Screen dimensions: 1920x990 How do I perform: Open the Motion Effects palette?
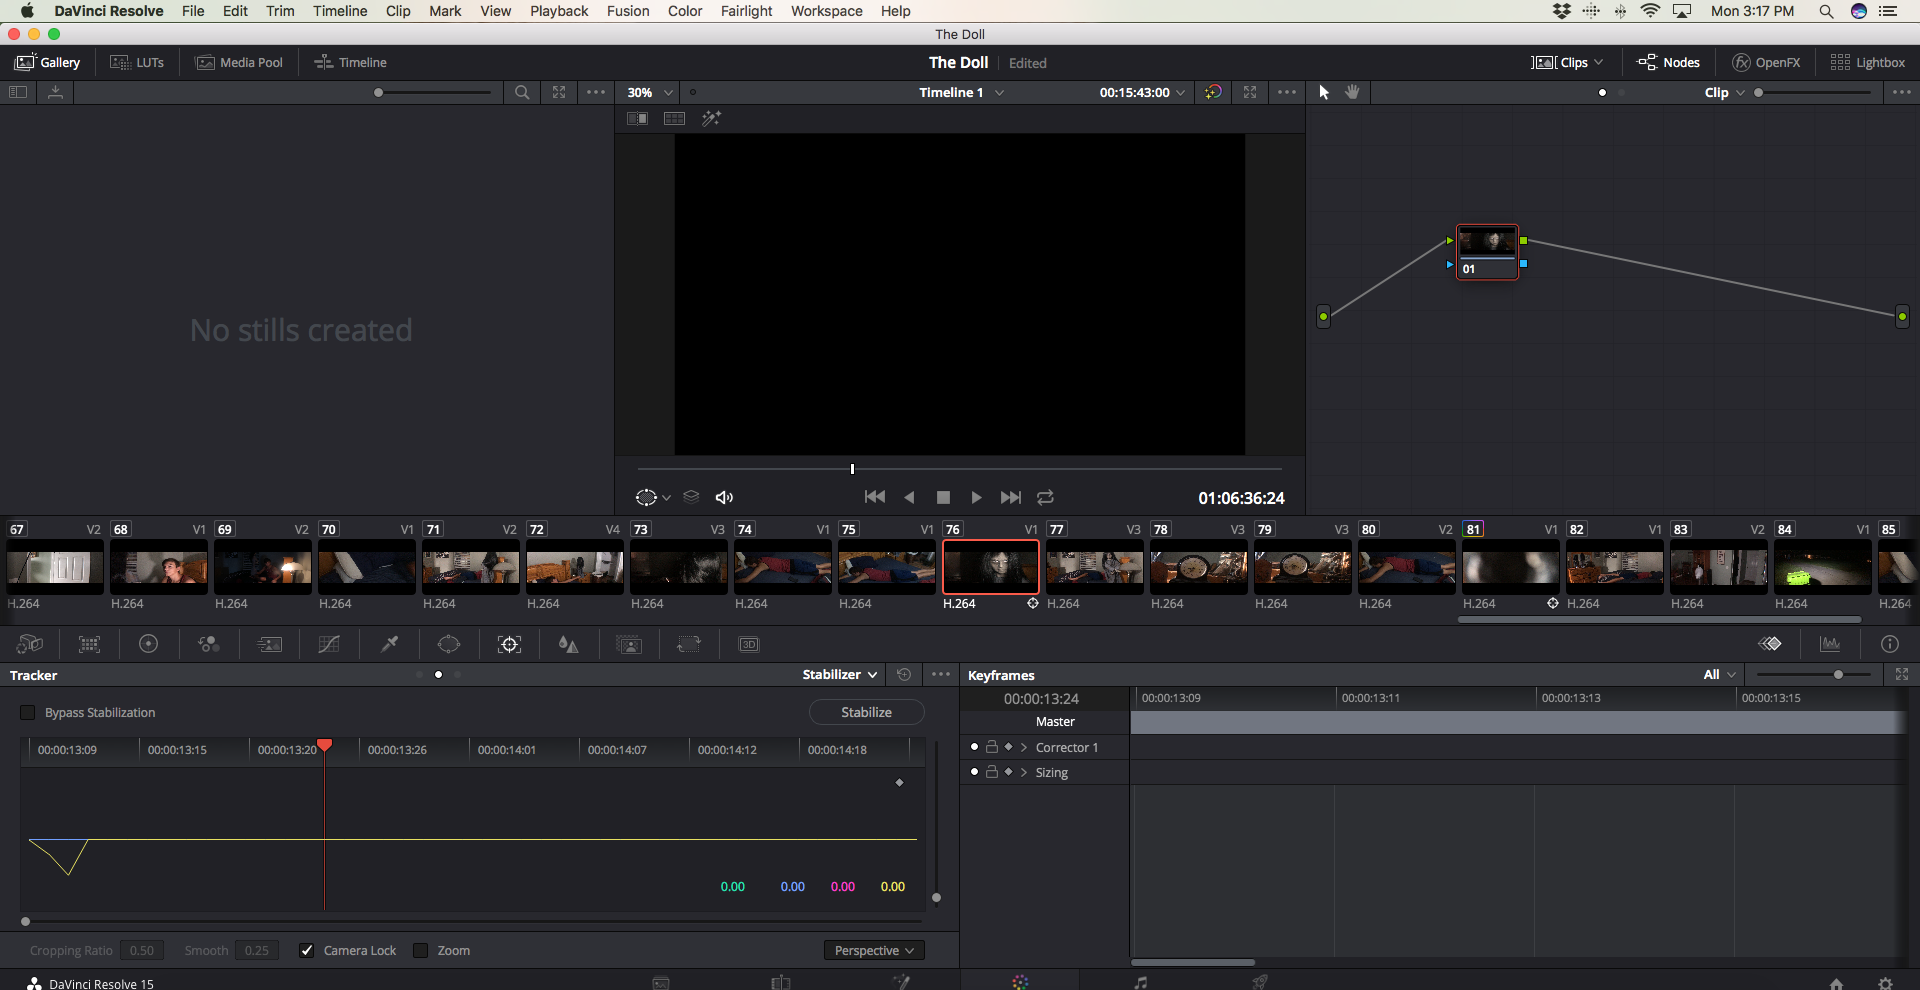[270, 644]
